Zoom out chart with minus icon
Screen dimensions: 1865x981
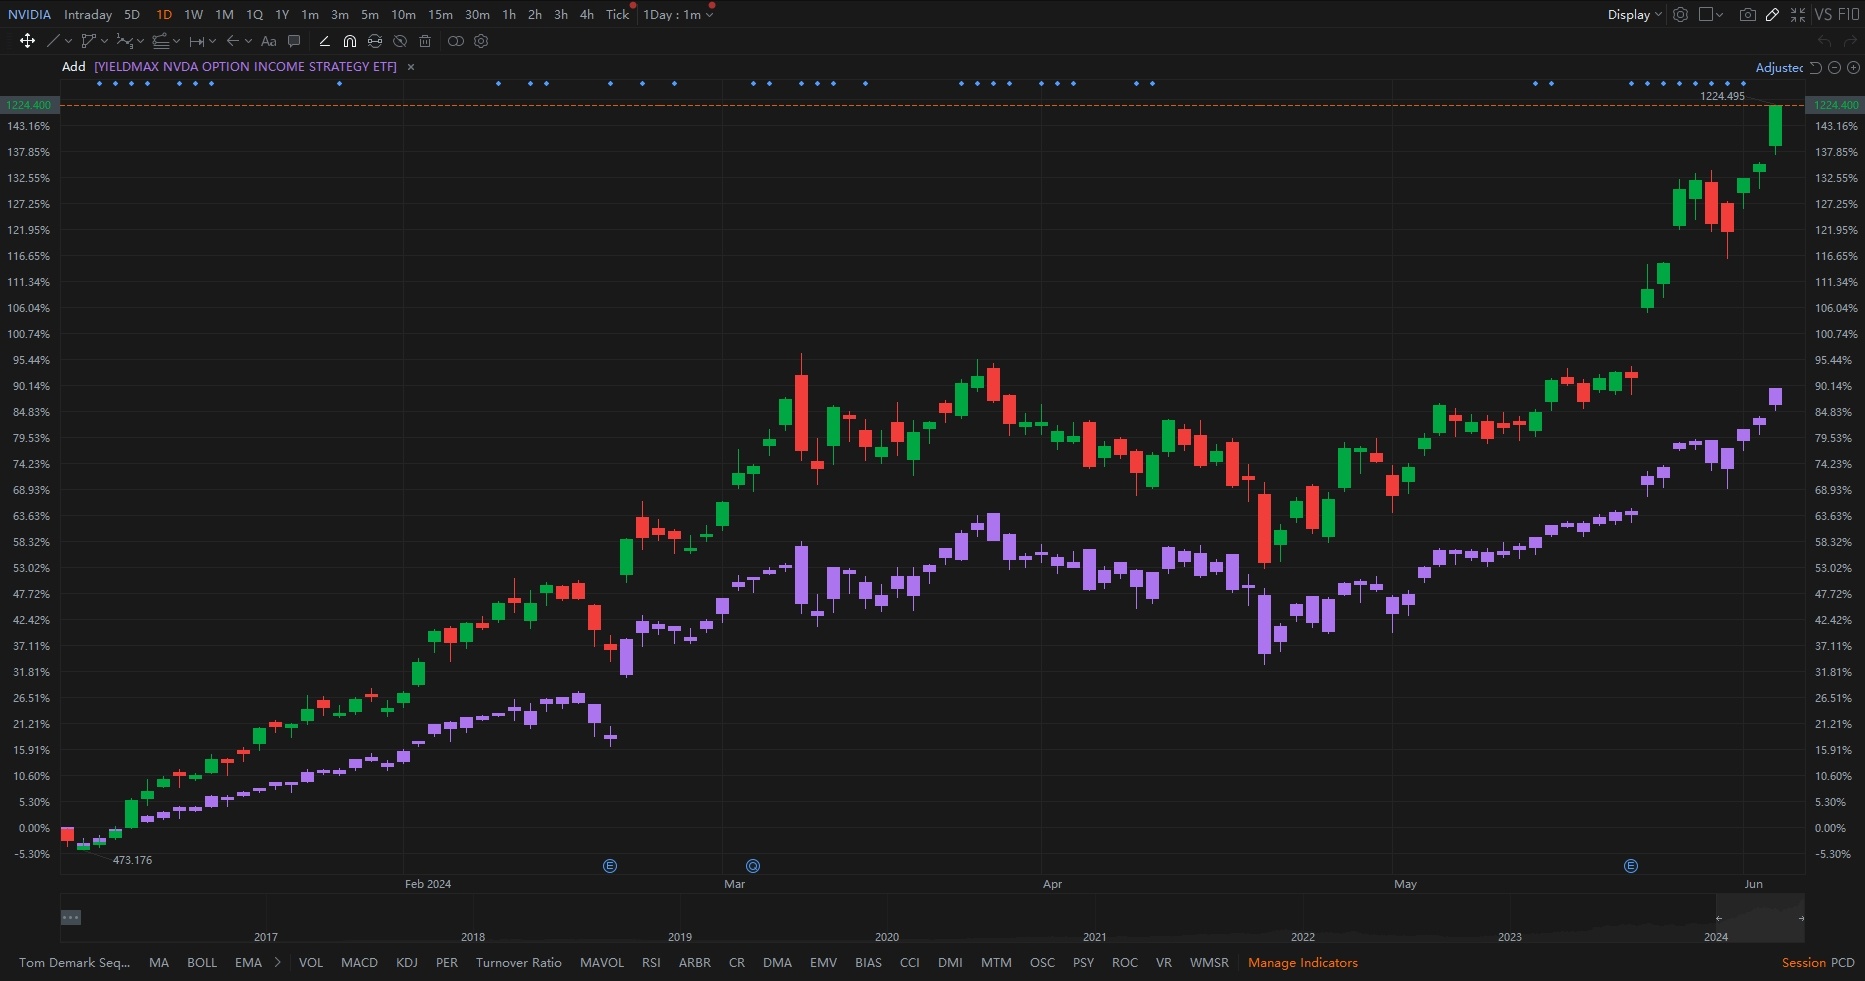coord(1834,67)
